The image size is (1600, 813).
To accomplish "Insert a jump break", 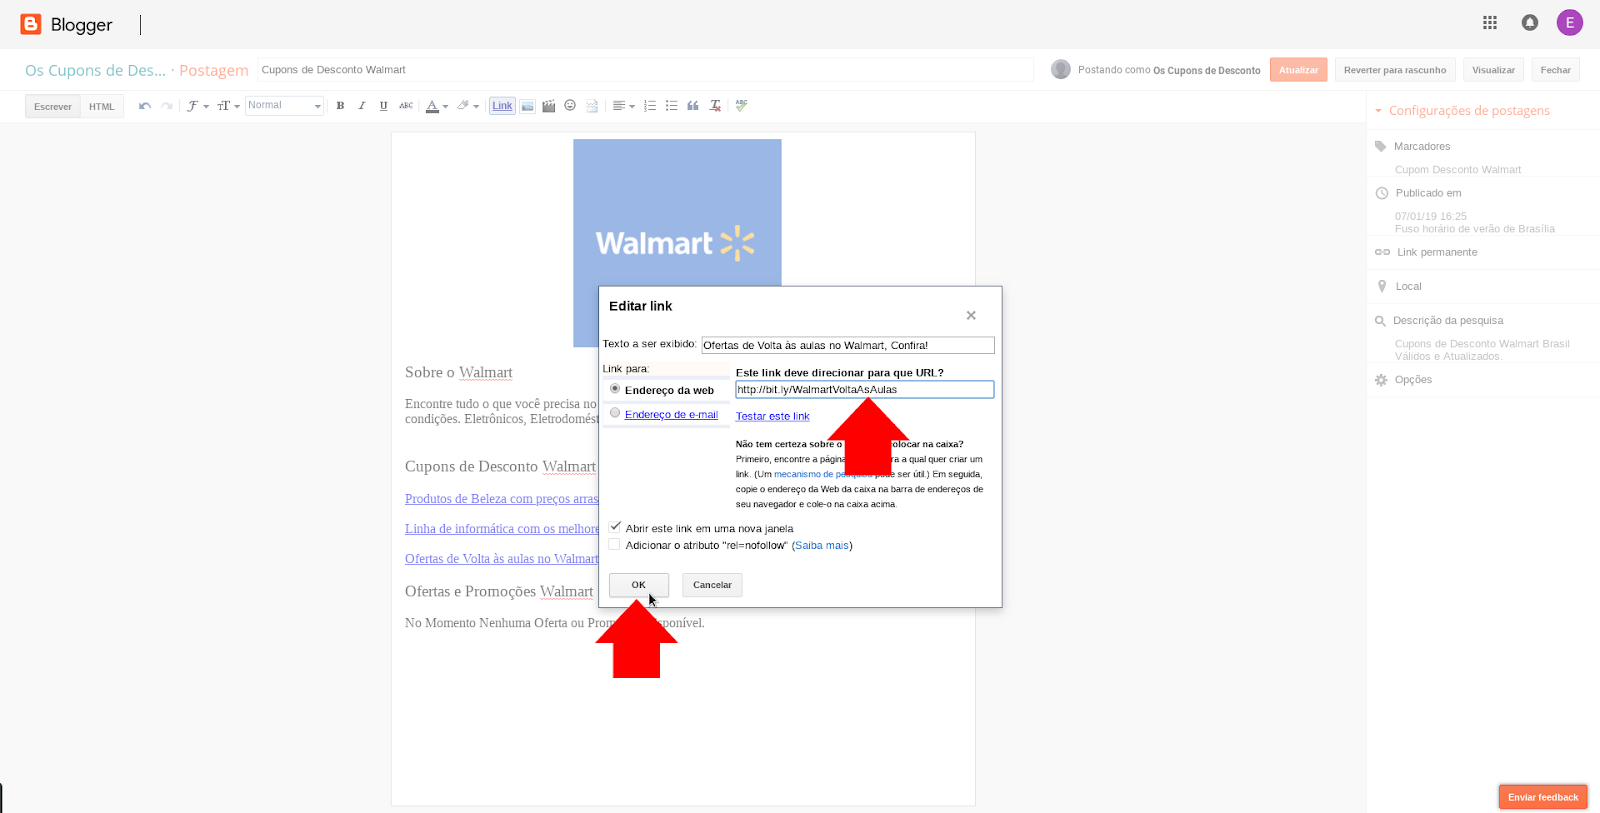I will [x=592, y=106].
